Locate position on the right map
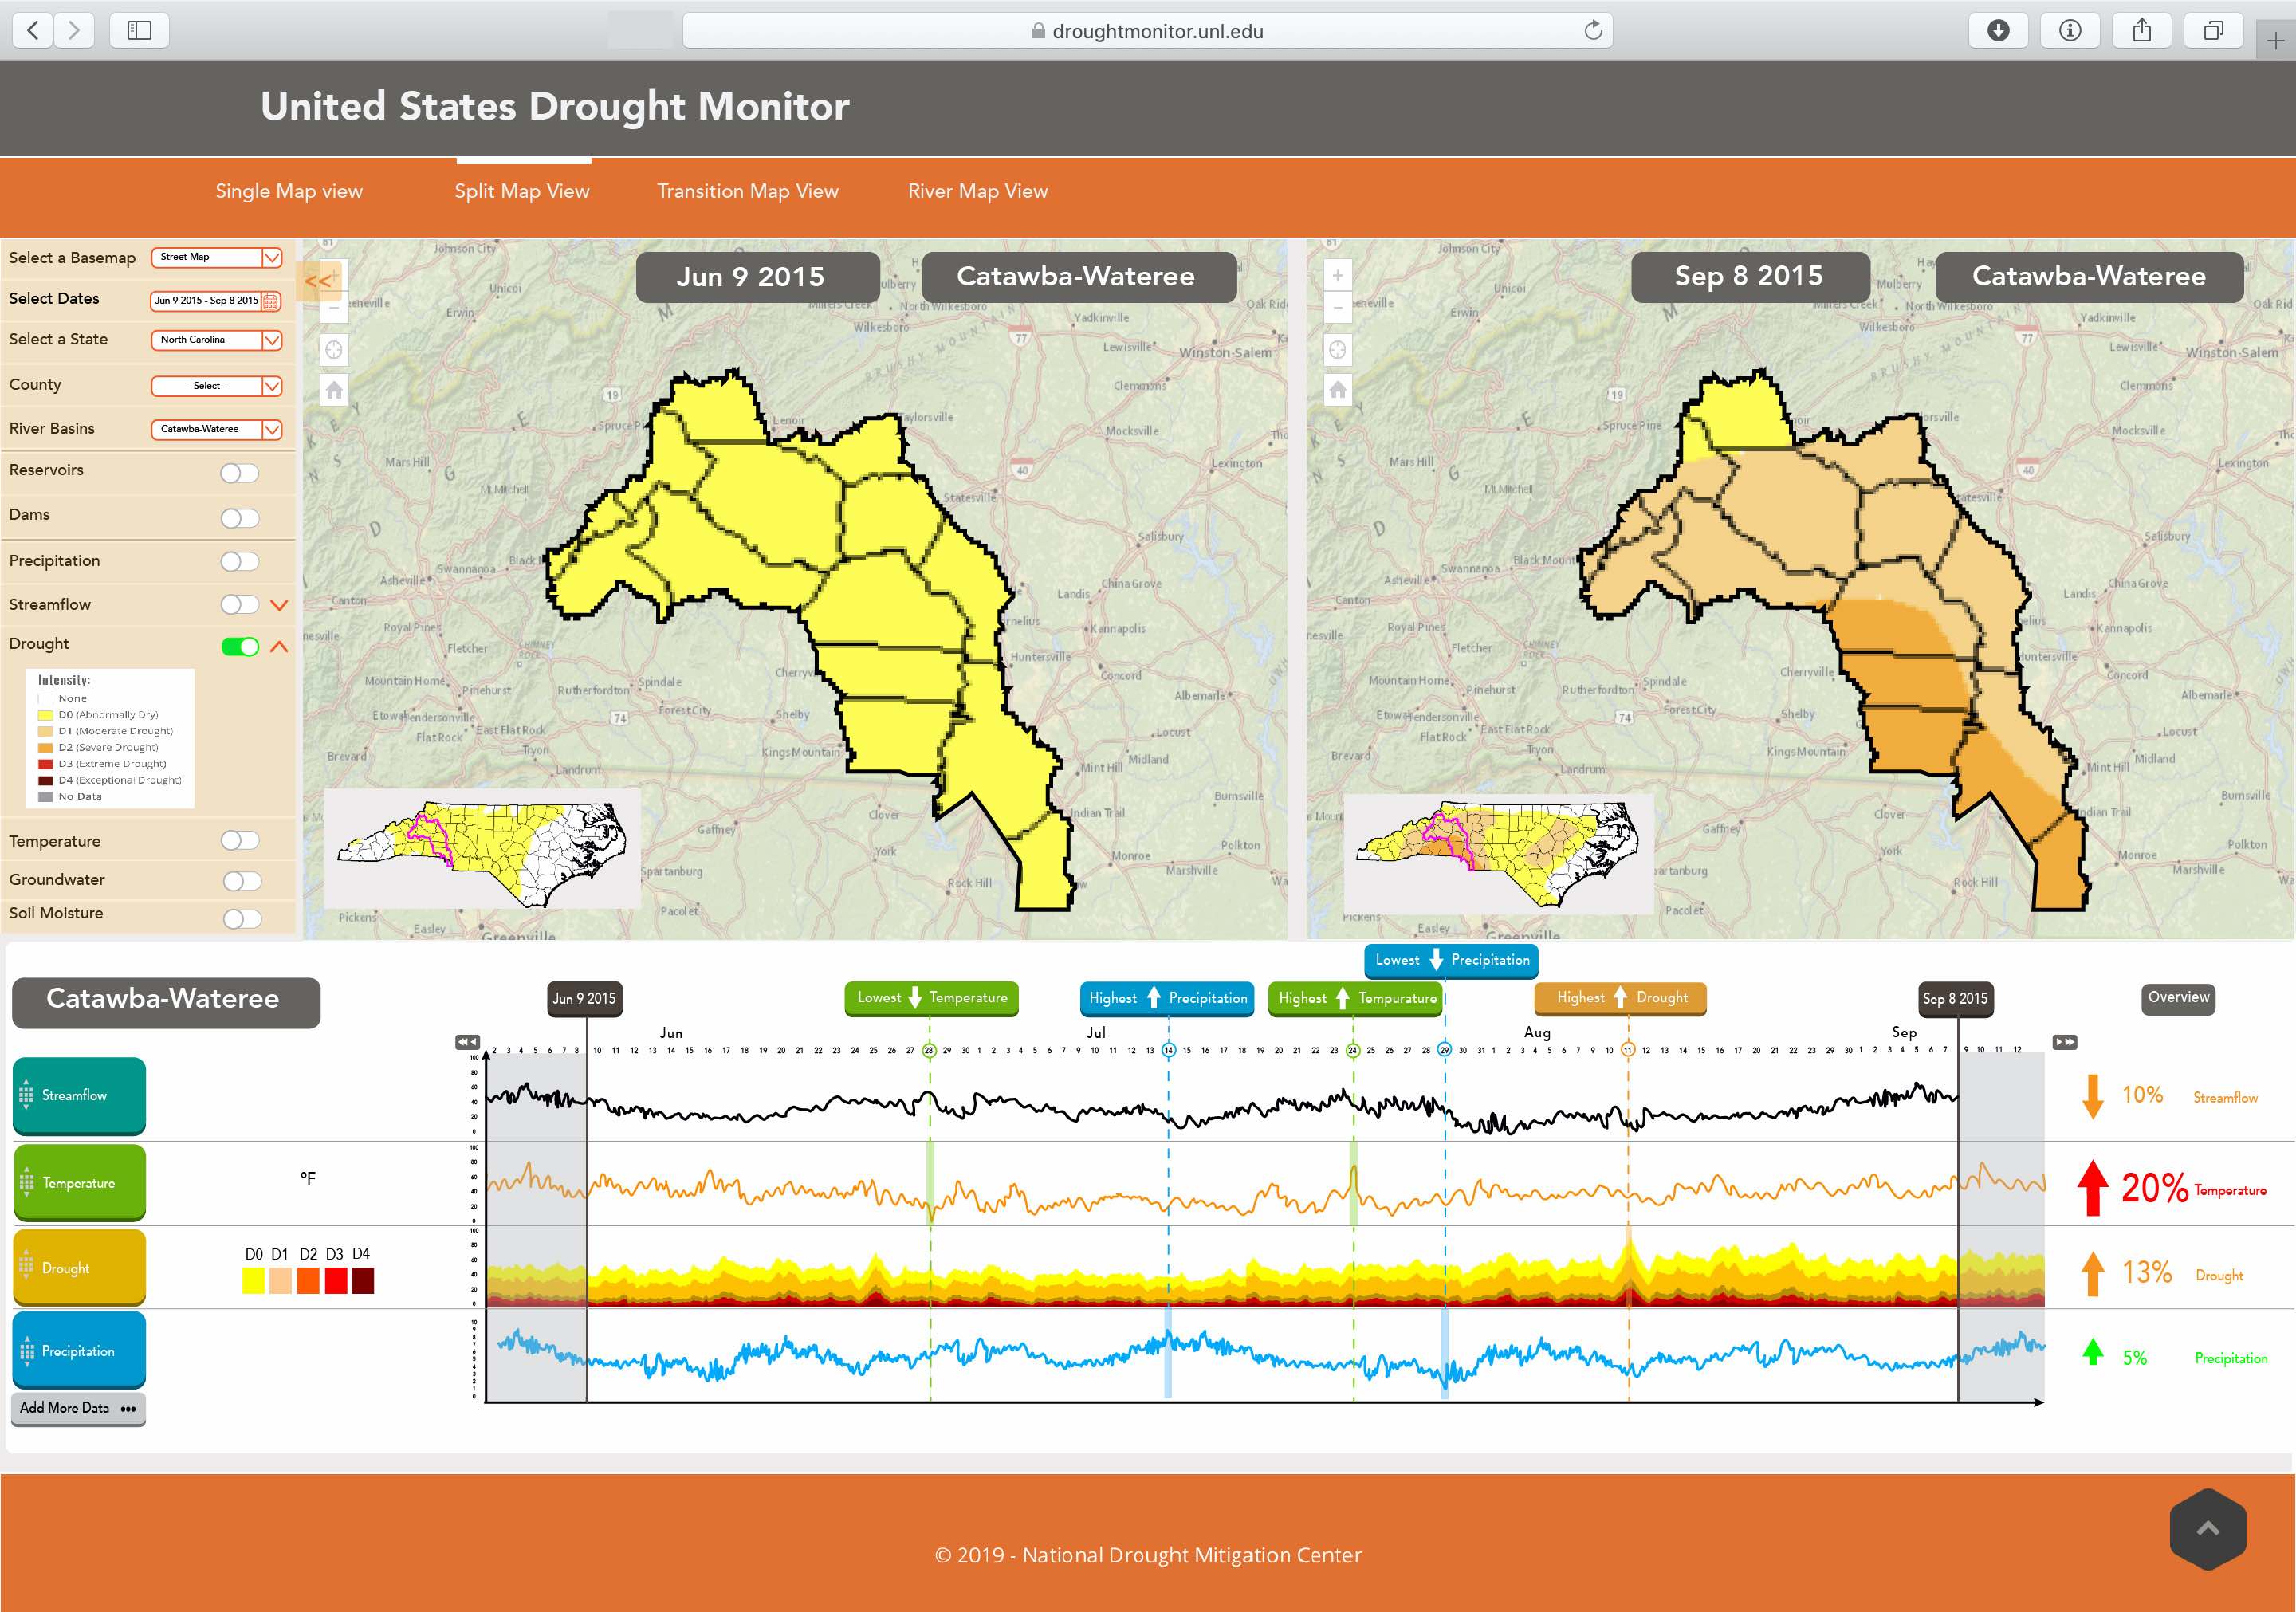This screenshot has width=2296, height=1612. tap(1338, 350)
